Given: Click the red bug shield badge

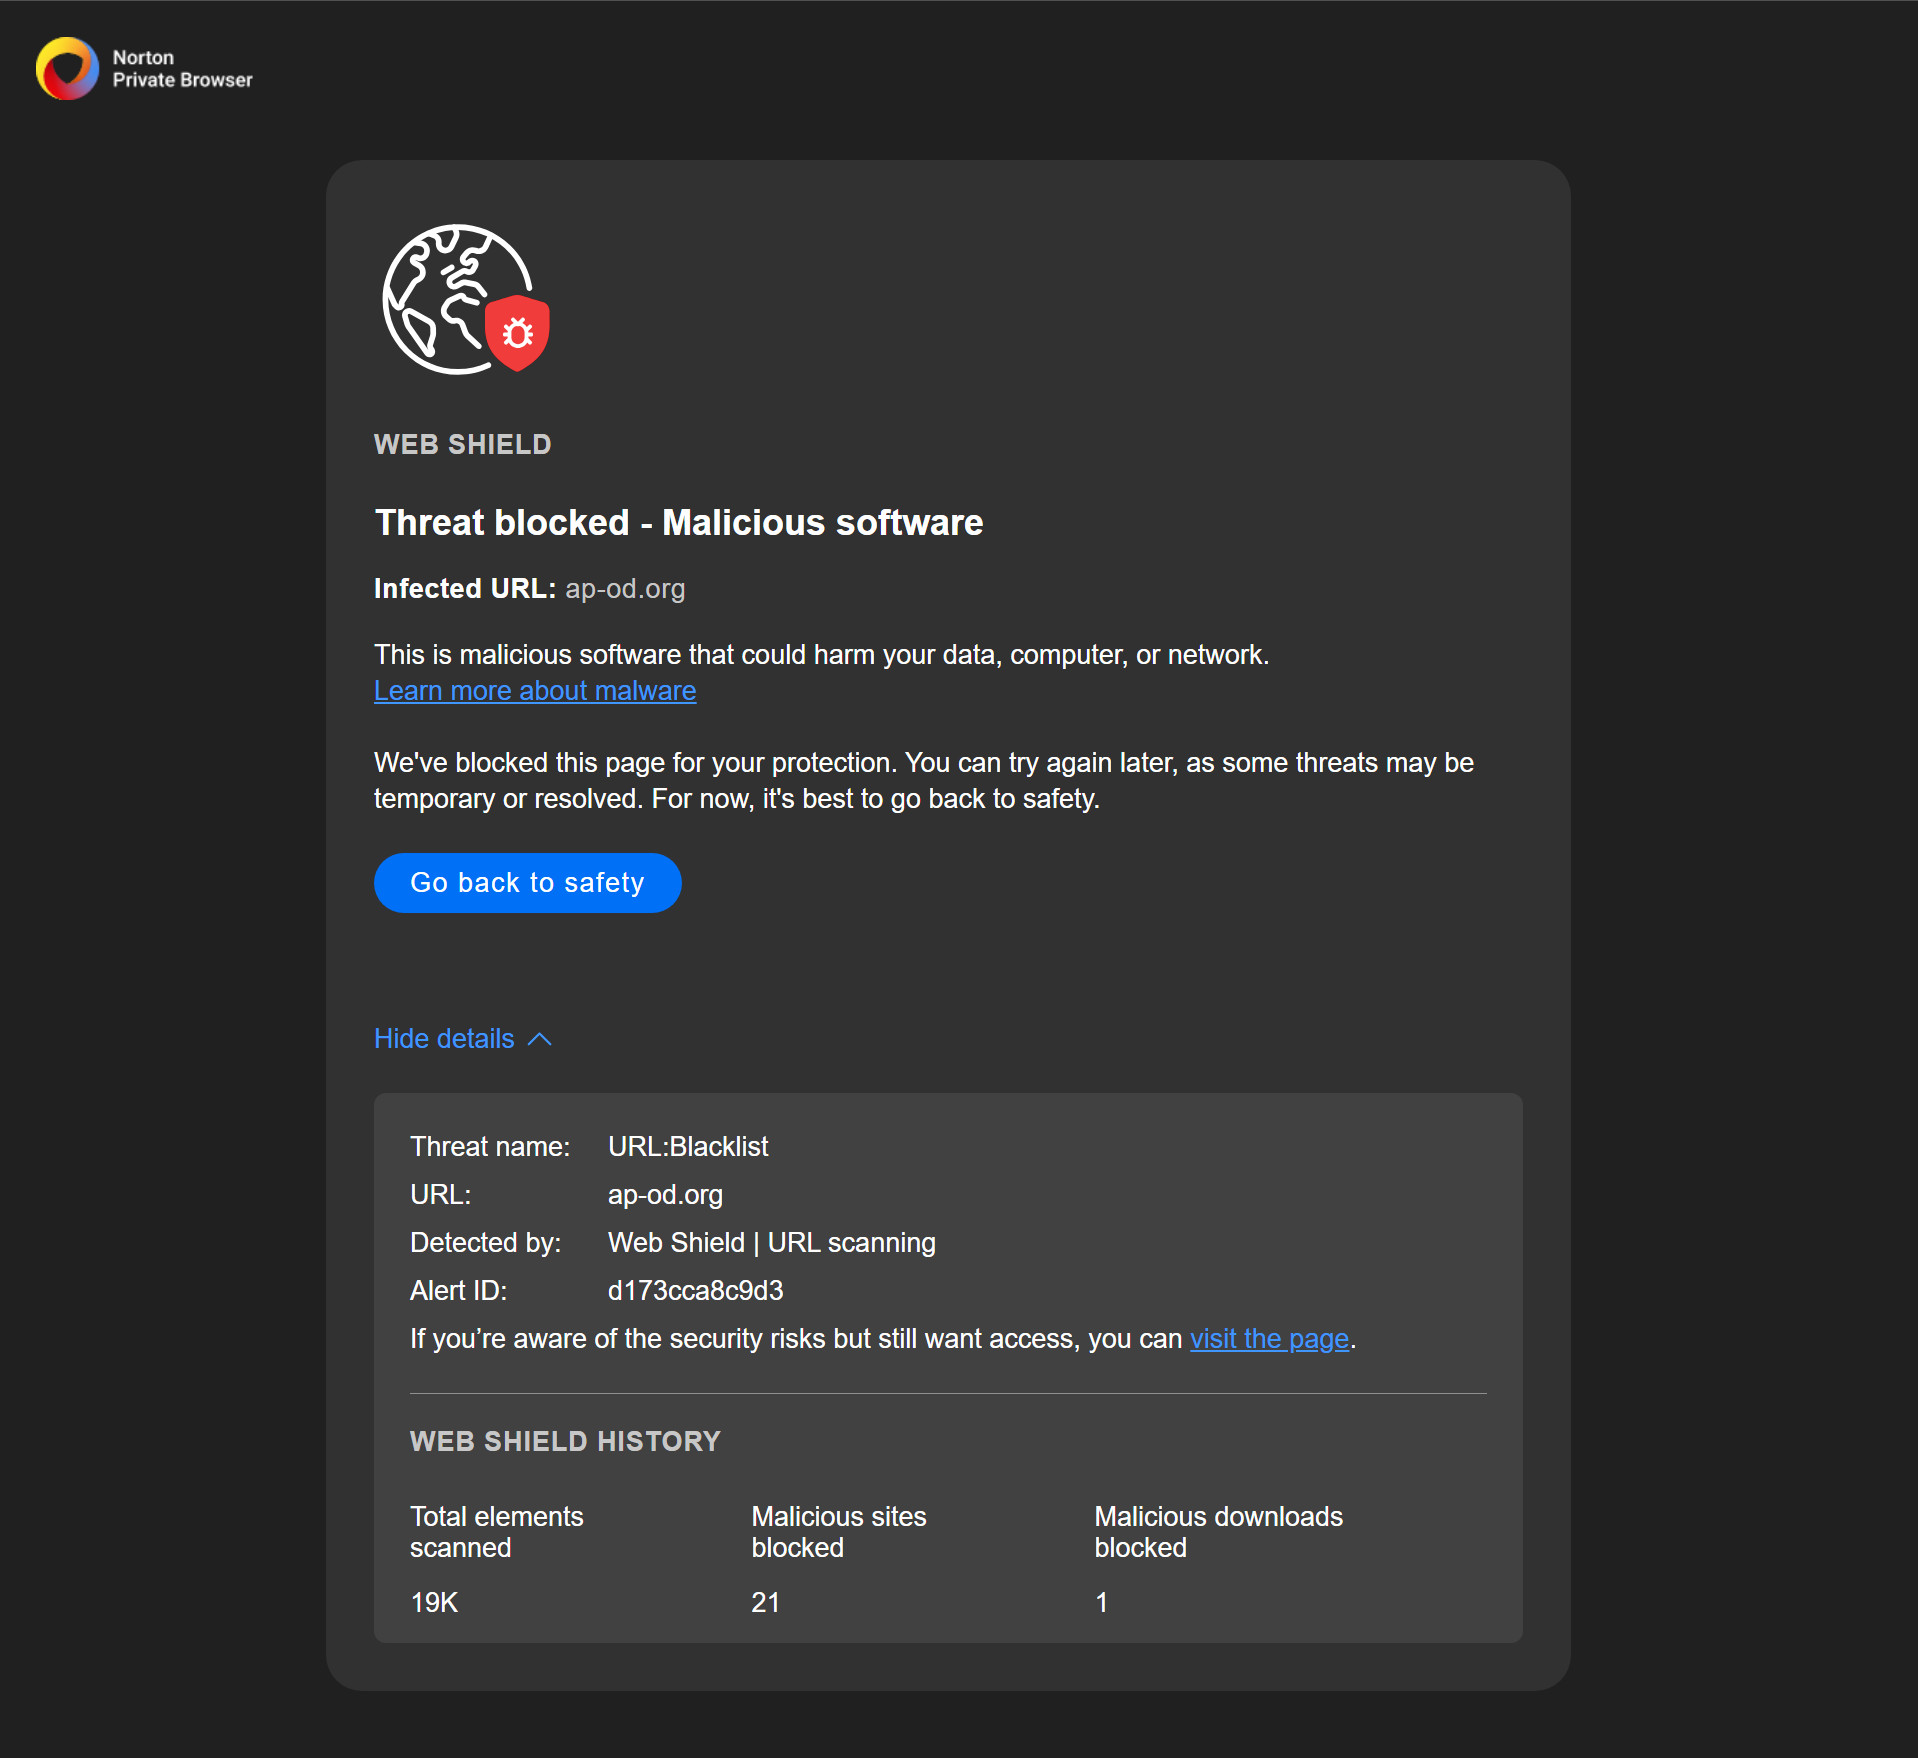Looking at the screenshot, I should tap(517, 332).
